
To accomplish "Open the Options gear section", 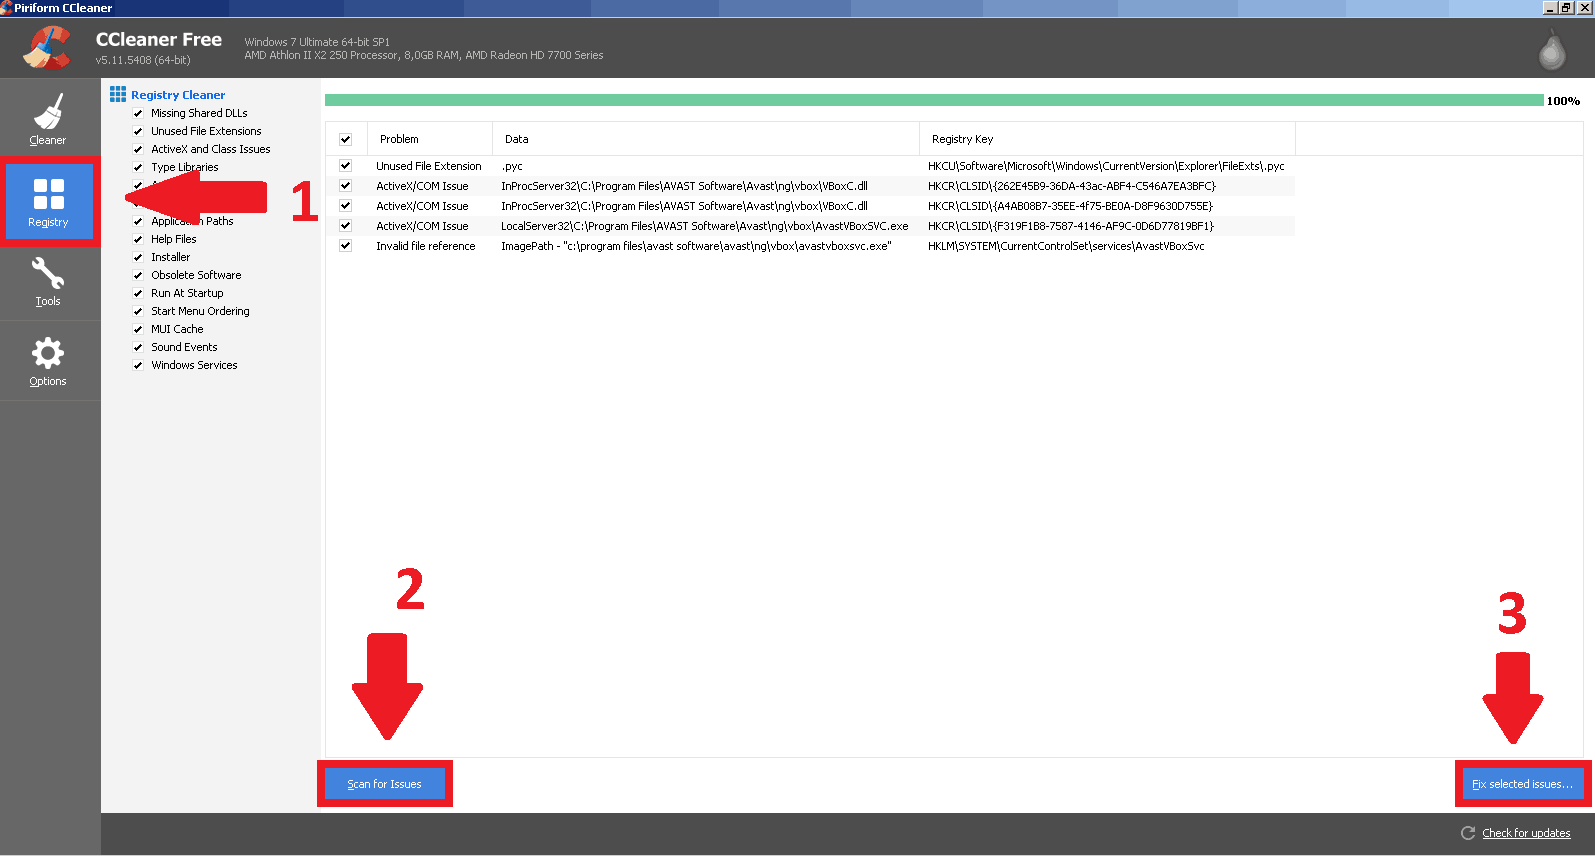I will [x=48, y=361].
